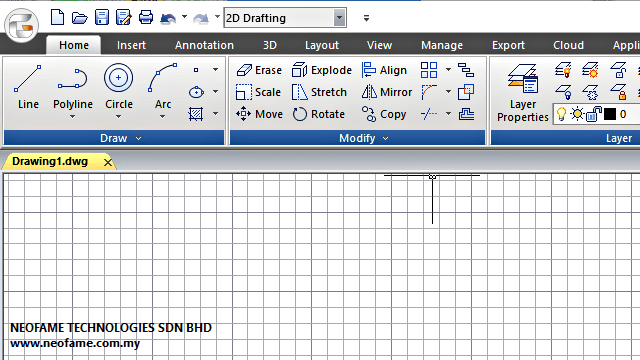Screen dimensions: 640x360
Task: Select the Point tool icon
Action: click(196, 70)
